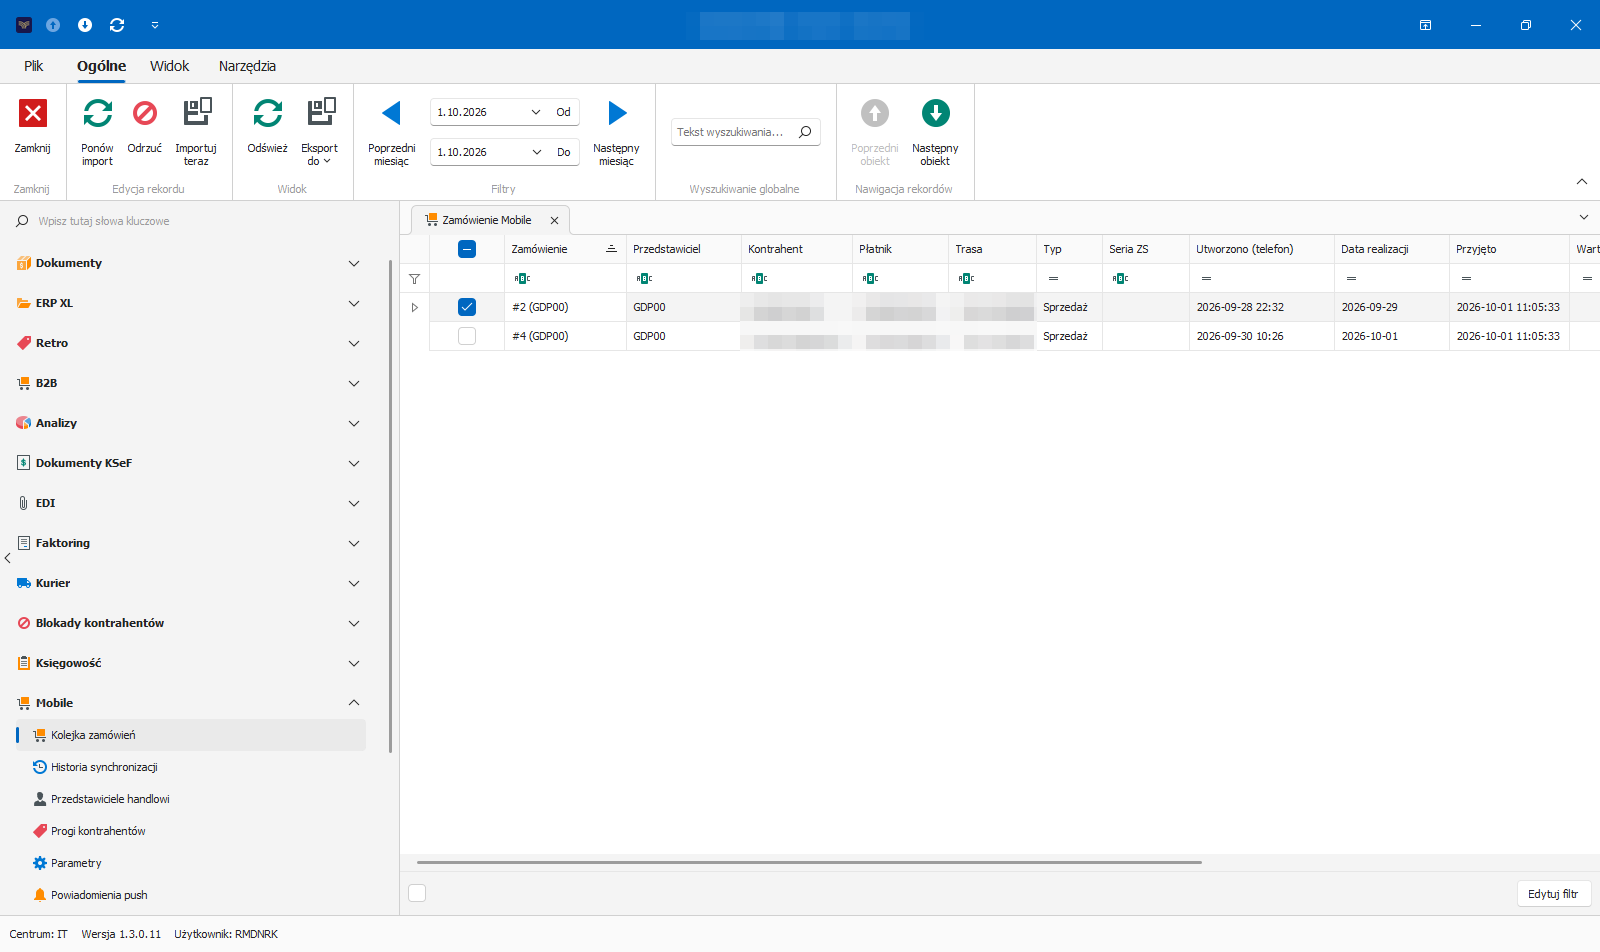Click the red Zamknij close icon
The image size is (1600, 952).
pos(33,113)
